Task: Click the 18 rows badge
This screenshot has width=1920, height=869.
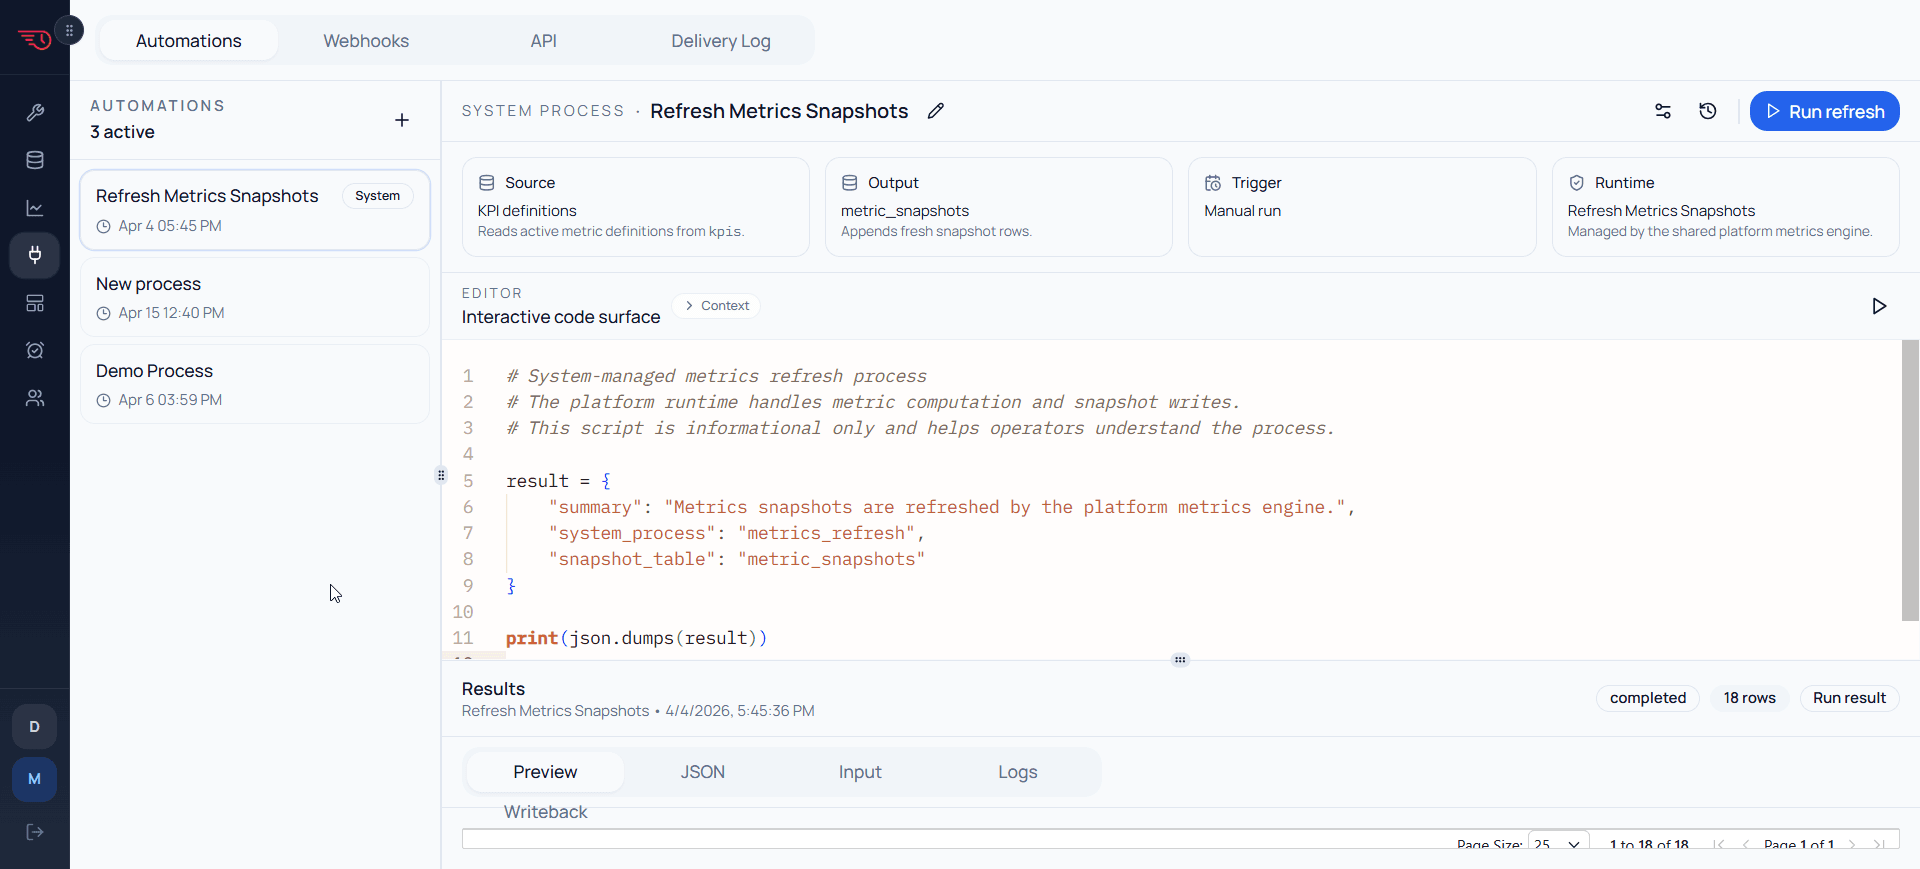Action: pos(1750,698)
